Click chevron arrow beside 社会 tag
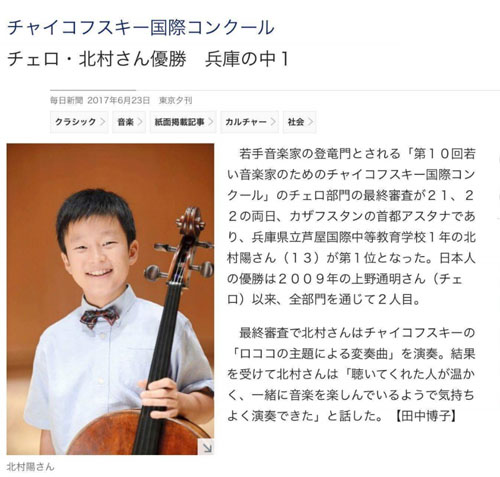Image resolution: width=500 pixels, height=477 pixels. [x=311, y=122]
